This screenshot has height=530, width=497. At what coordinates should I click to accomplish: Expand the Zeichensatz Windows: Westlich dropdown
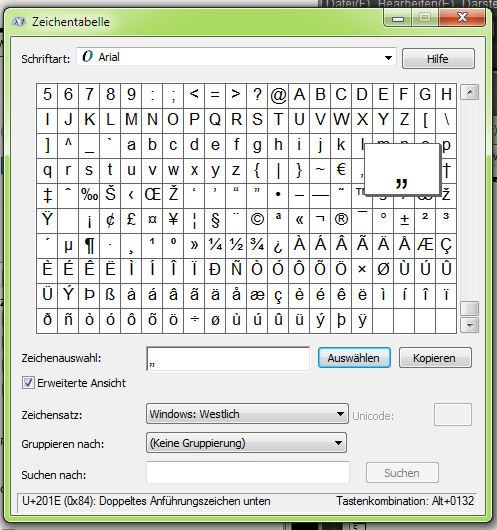tap(247, 414)
